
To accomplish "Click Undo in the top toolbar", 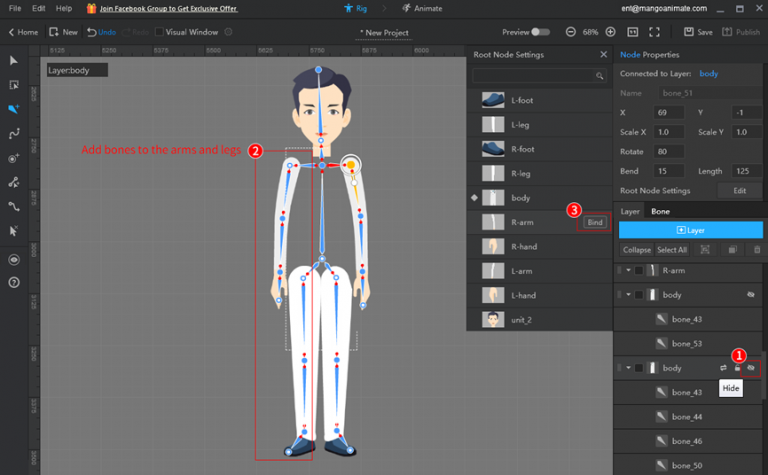I will (x=101, y=32).
